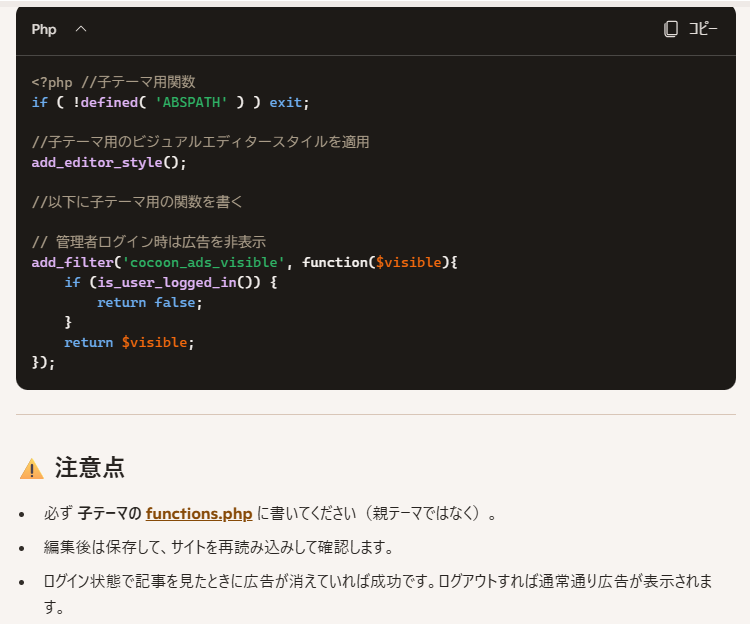Click the bullet starting with ログイン状態で
750x624 pixels.
370,581
